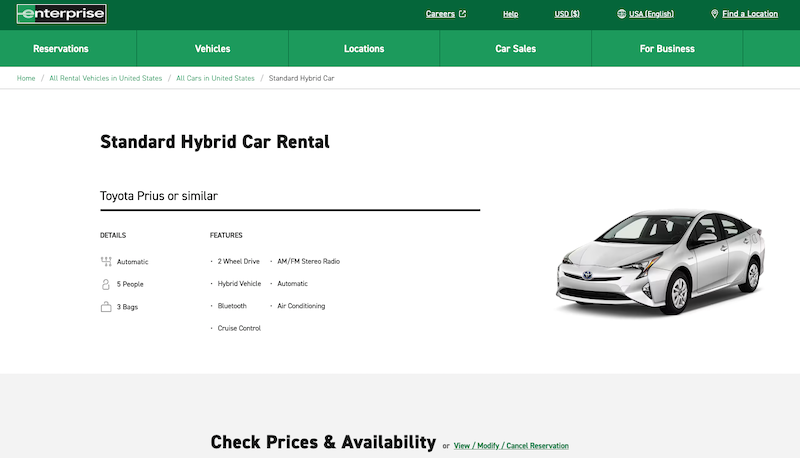Image resolution: width=800 pixels, height=458 pixels.
Task: Click the globe icon beside USA (English)
Action: coord(621,14)
